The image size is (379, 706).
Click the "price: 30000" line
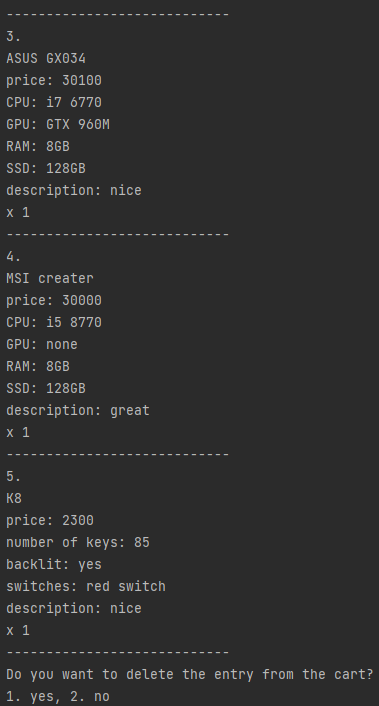[x=54, y=300]
